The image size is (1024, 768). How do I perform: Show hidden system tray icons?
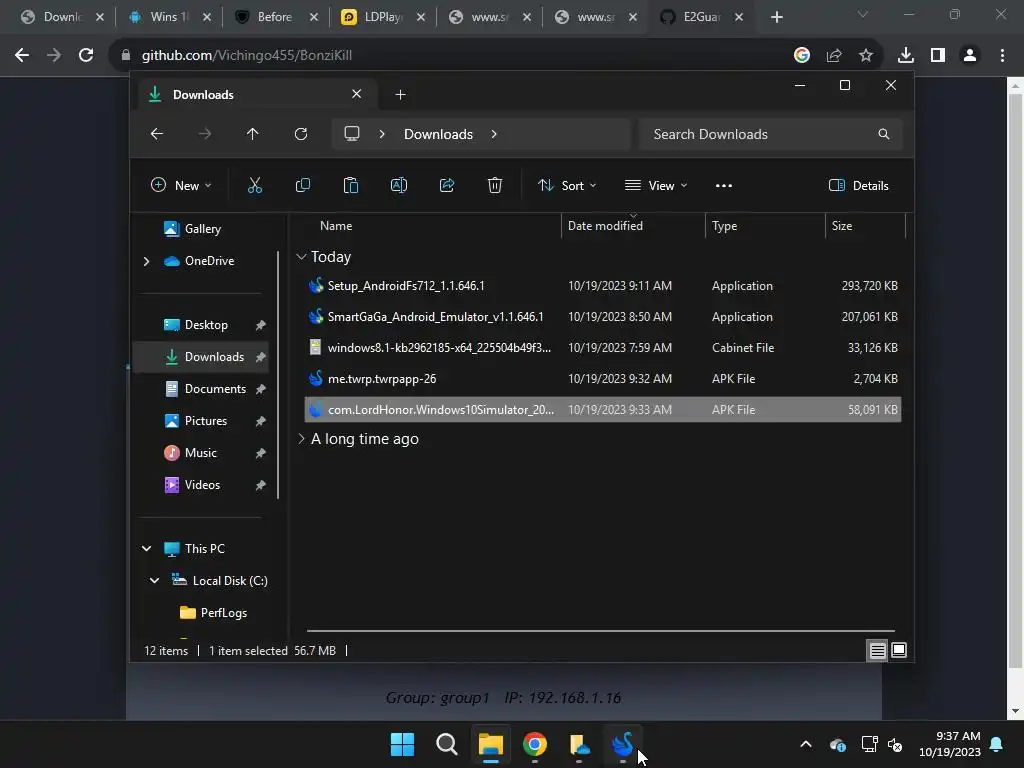coord(806,744)
